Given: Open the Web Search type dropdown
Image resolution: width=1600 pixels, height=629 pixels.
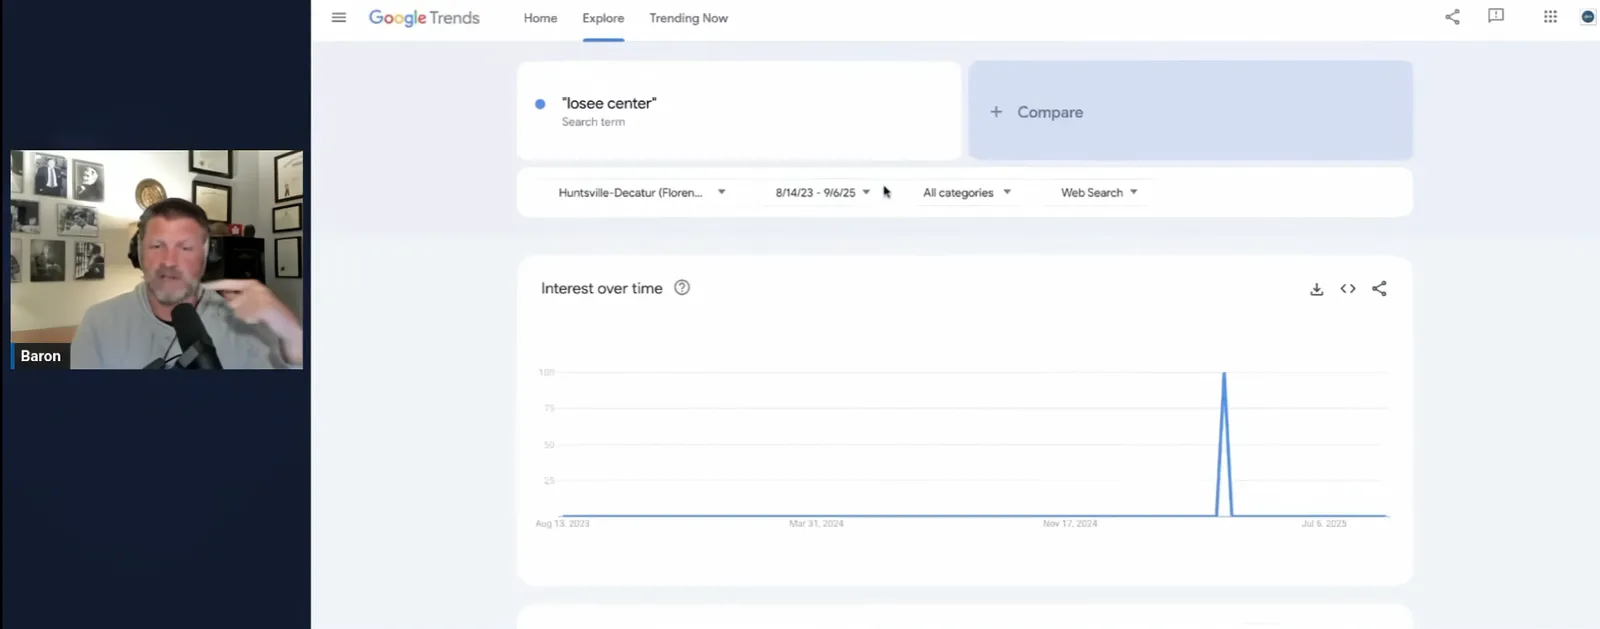Looking at the screenshot, I should pos(1099,193).
